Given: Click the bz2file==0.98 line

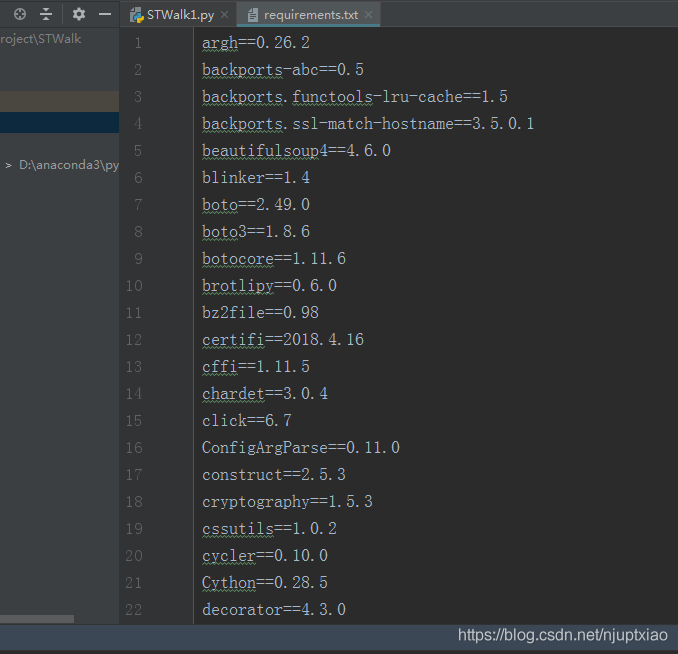Looking at the screenshot, I should pos(260,313).
